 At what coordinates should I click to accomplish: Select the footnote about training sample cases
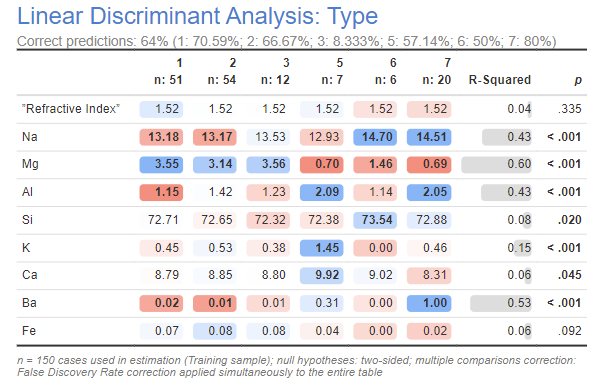(x=296, y=366)
